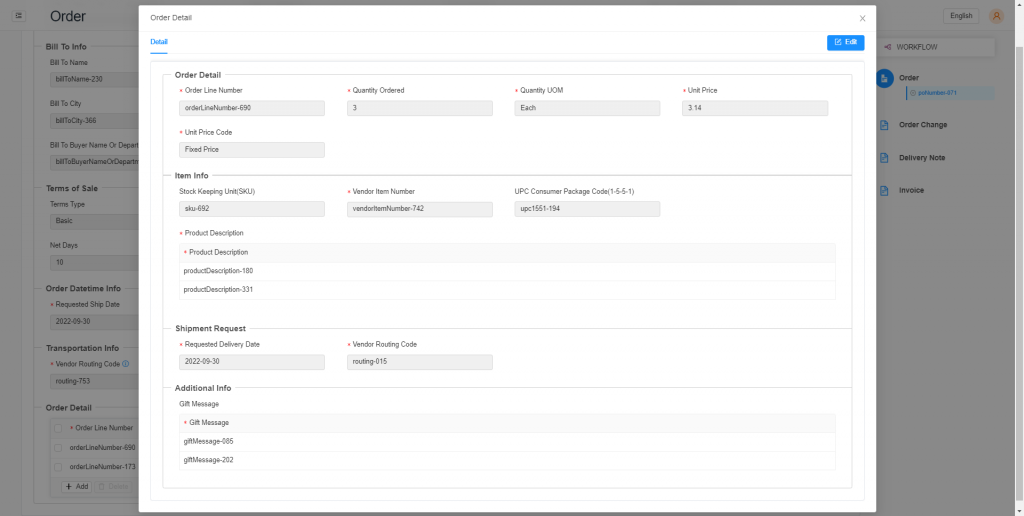Click the Invoice document icon
Image resolution: width=1024 pixels, height=516 pixels.
click(884, 191)
